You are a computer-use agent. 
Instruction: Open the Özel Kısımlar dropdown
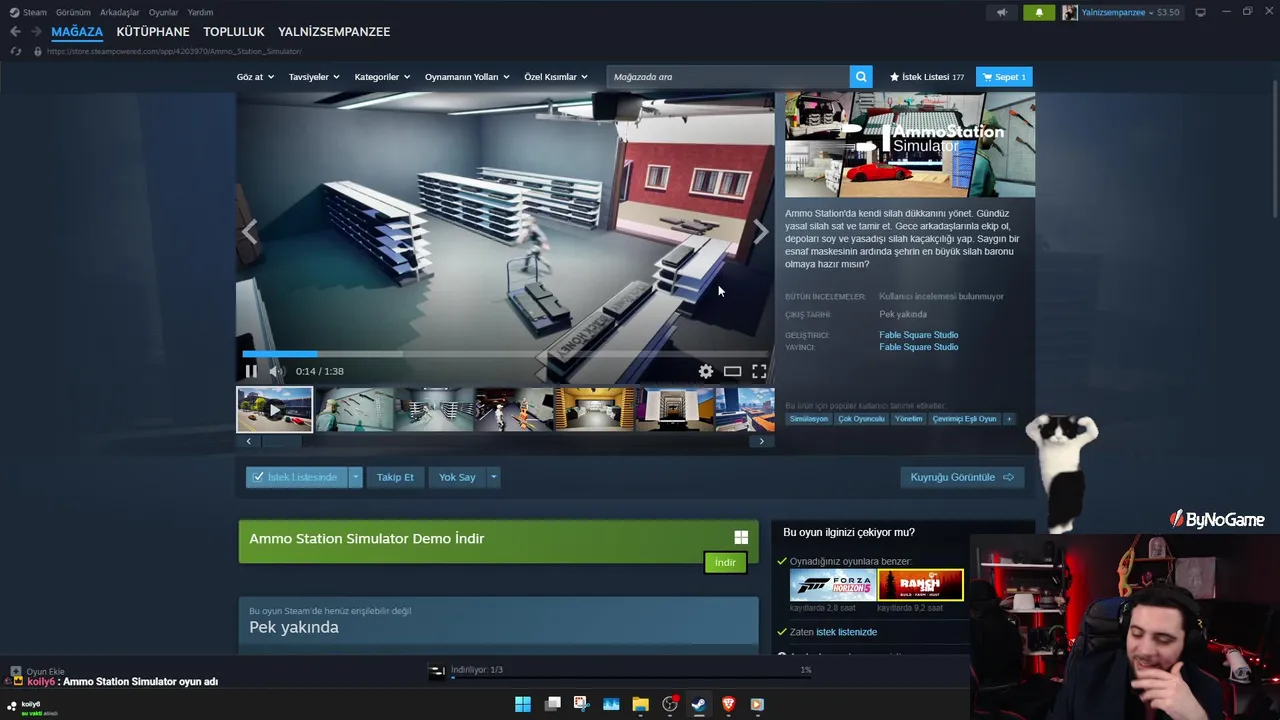click(556, 77)
